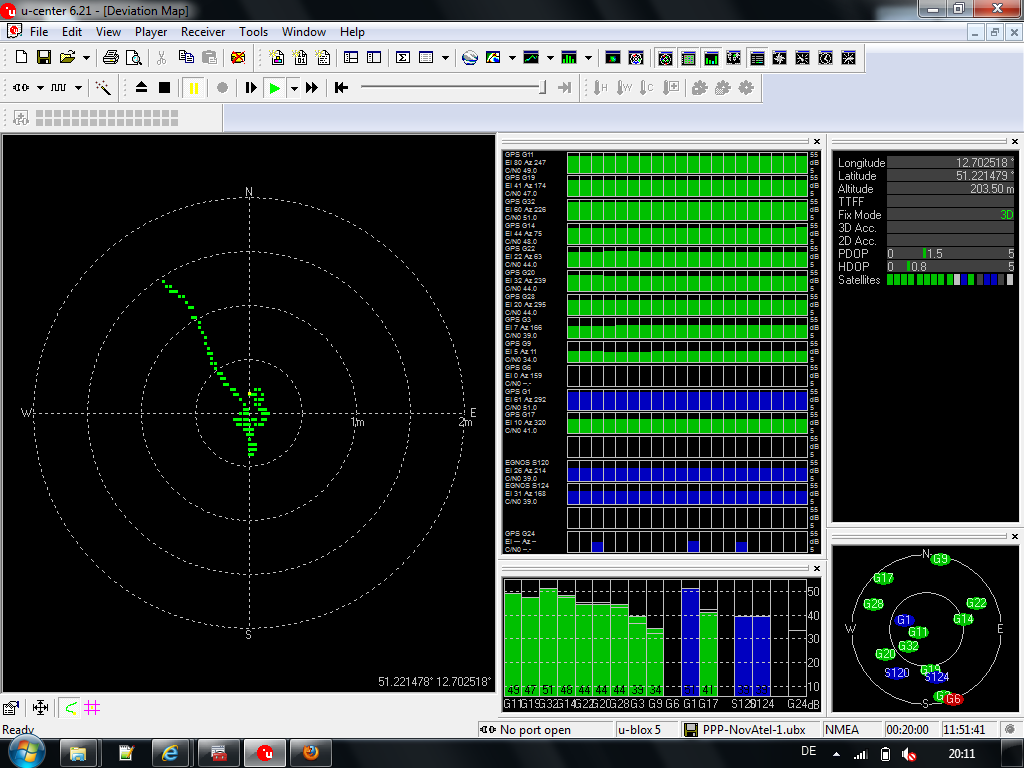Open the baudrate dropdown arrow

tap(77, 88)
